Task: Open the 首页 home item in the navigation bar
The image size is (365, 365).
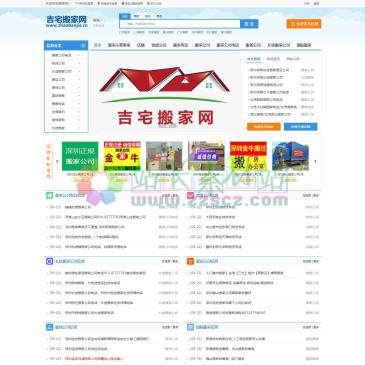Action: point(97,45)
